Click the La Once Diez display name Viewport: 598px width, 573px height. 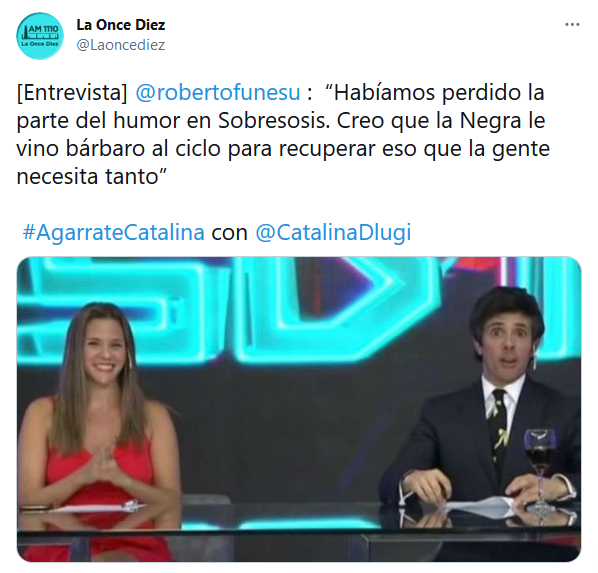click(x=121, y=25)
